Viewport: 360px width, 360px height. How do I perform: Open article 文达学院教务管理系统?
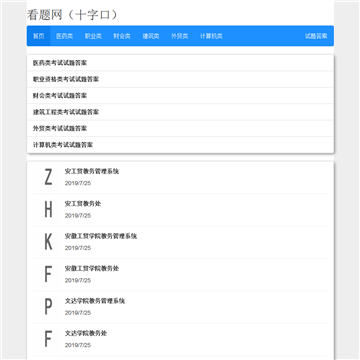(95, 301)
